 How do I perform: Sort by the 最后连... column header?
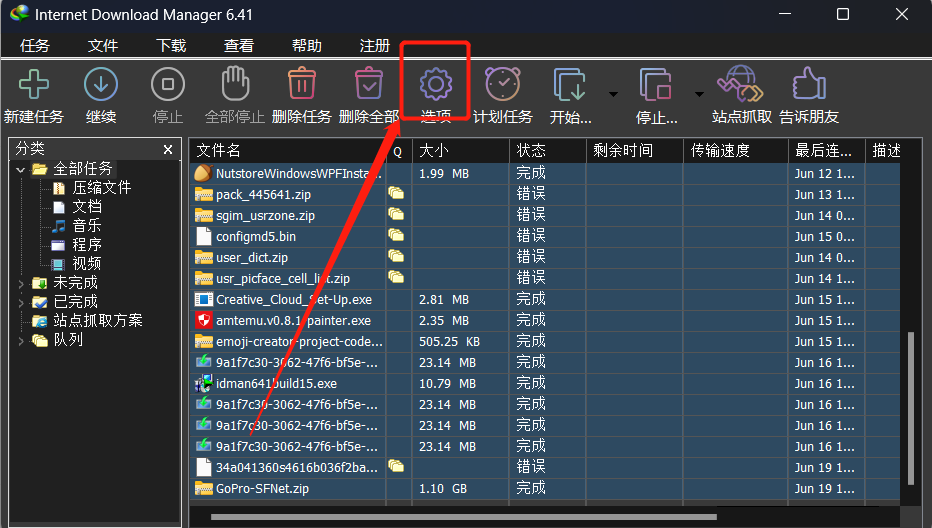(827, 150)
